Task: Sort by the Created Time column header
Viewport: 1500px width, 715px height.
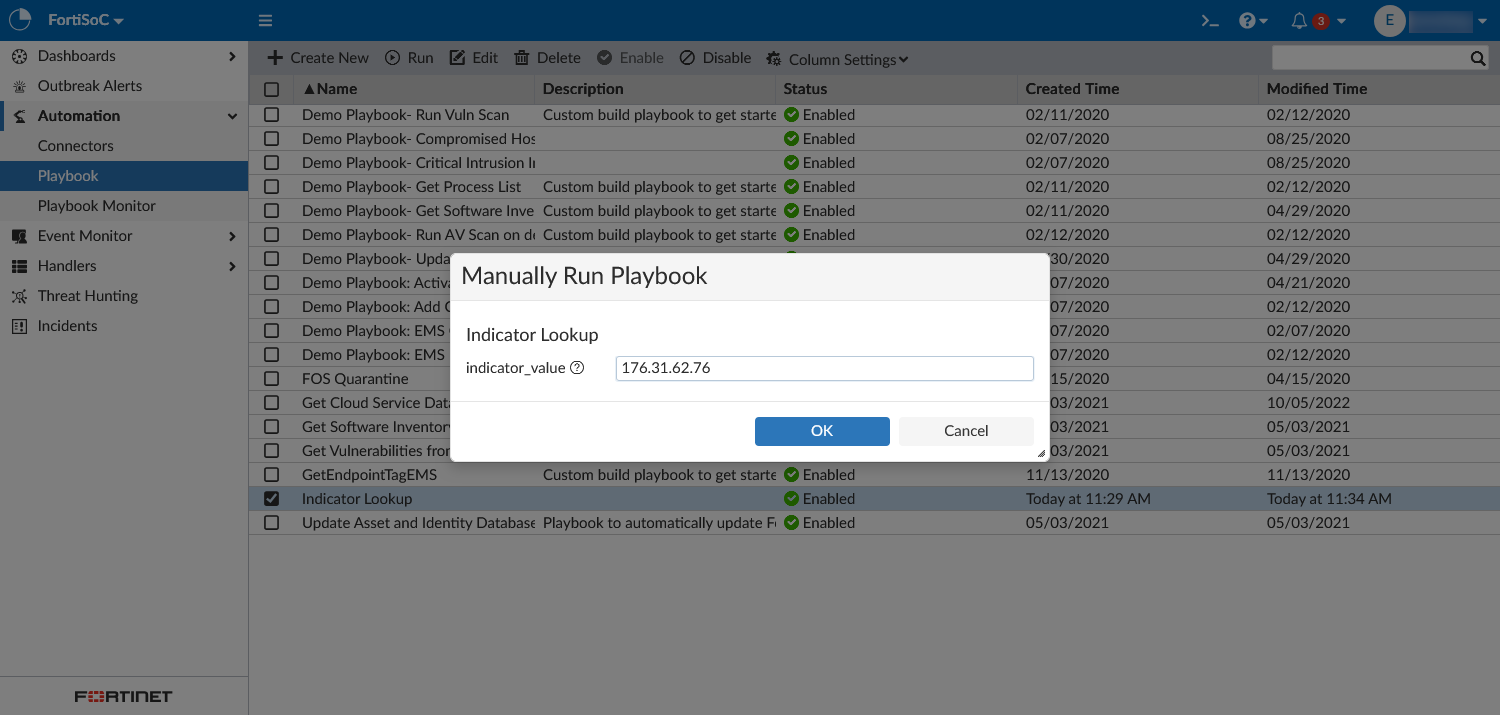Action: coord(1072,89)
